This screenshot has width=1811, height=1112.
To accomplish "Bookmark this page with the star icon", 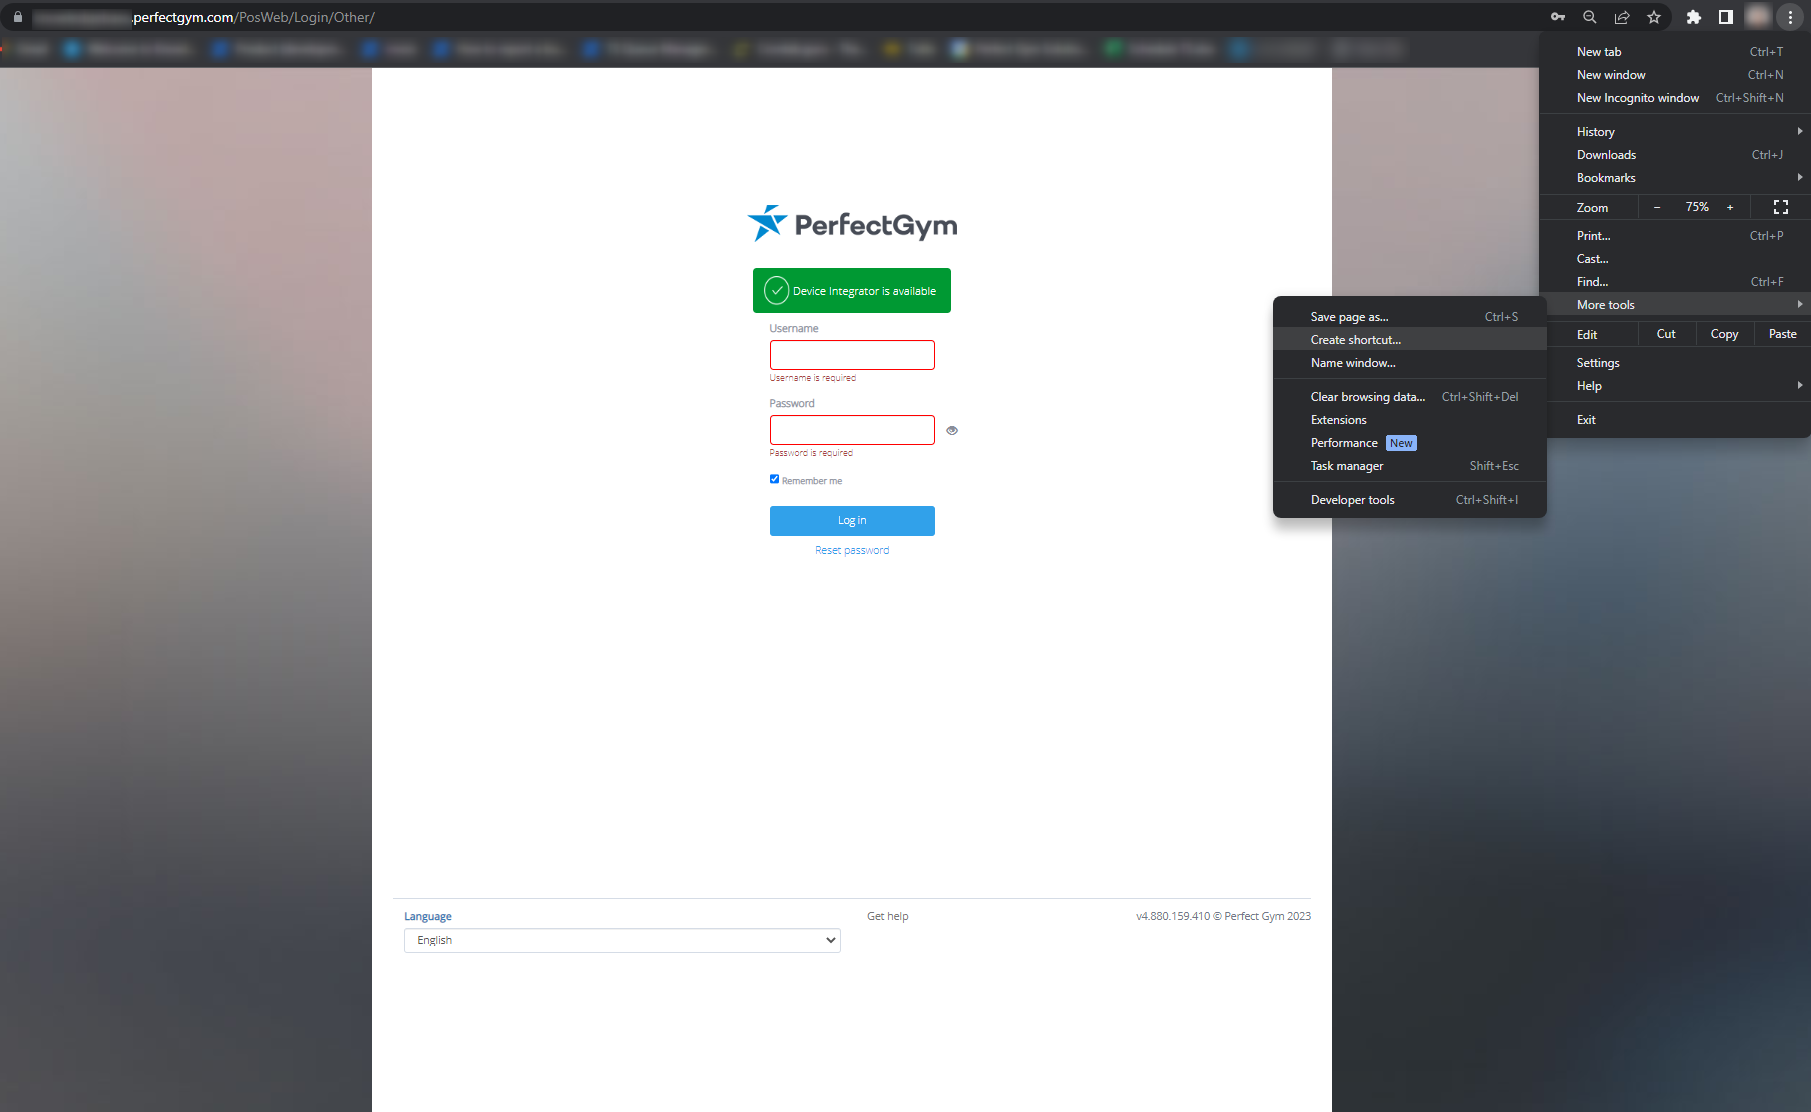I will tap(1654, 17).
